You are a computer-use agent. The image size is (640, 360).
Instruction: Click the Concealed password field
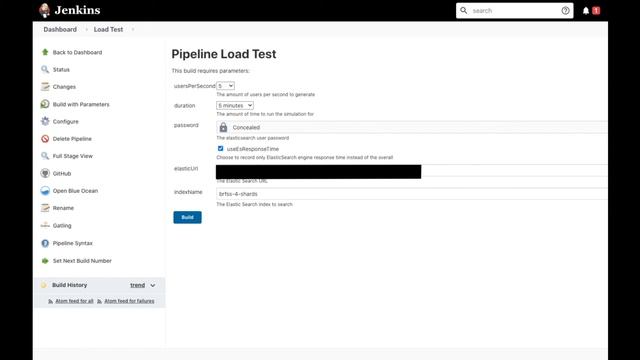click(x=411, y=127)
